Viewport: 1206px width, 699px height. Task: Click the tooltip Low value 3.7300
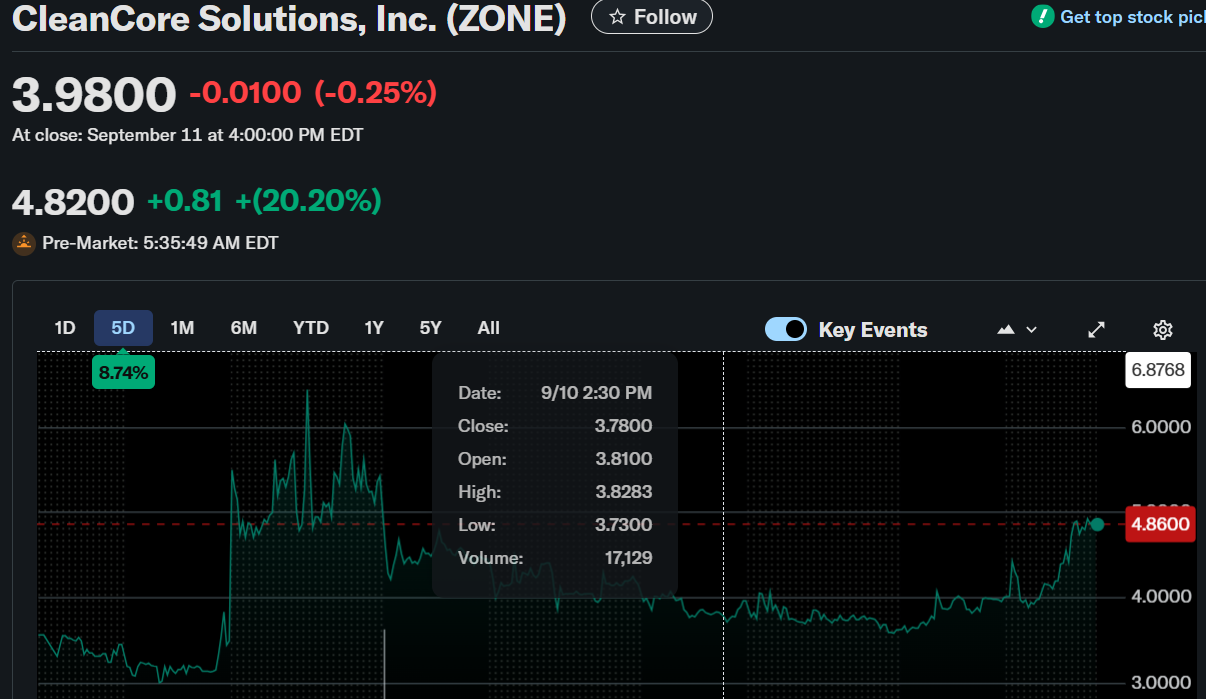(623, 525)
